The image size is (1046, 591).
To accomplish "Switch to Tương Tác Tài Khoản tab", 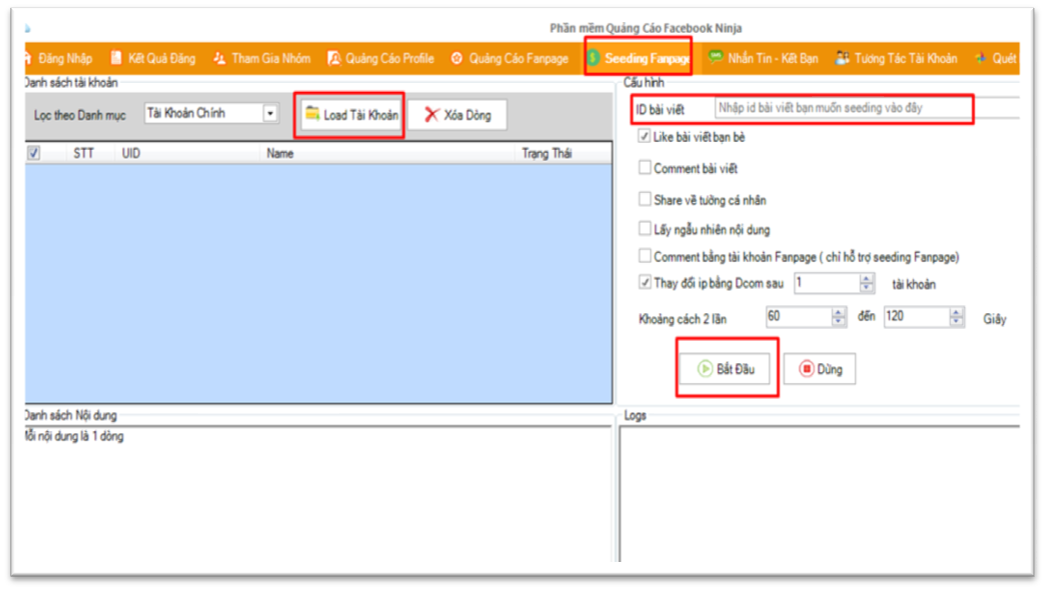I will pos(897,59).
